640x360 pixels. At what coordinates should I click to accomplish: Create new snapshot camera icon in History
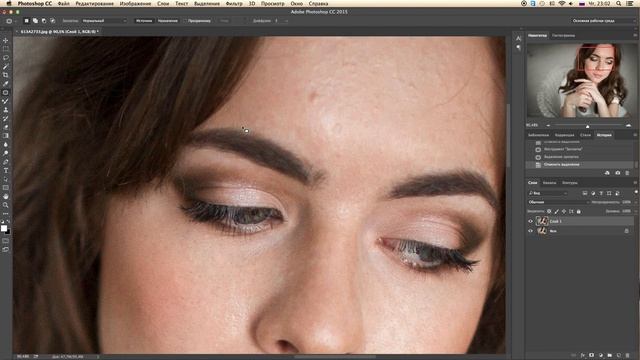[618, 173]
